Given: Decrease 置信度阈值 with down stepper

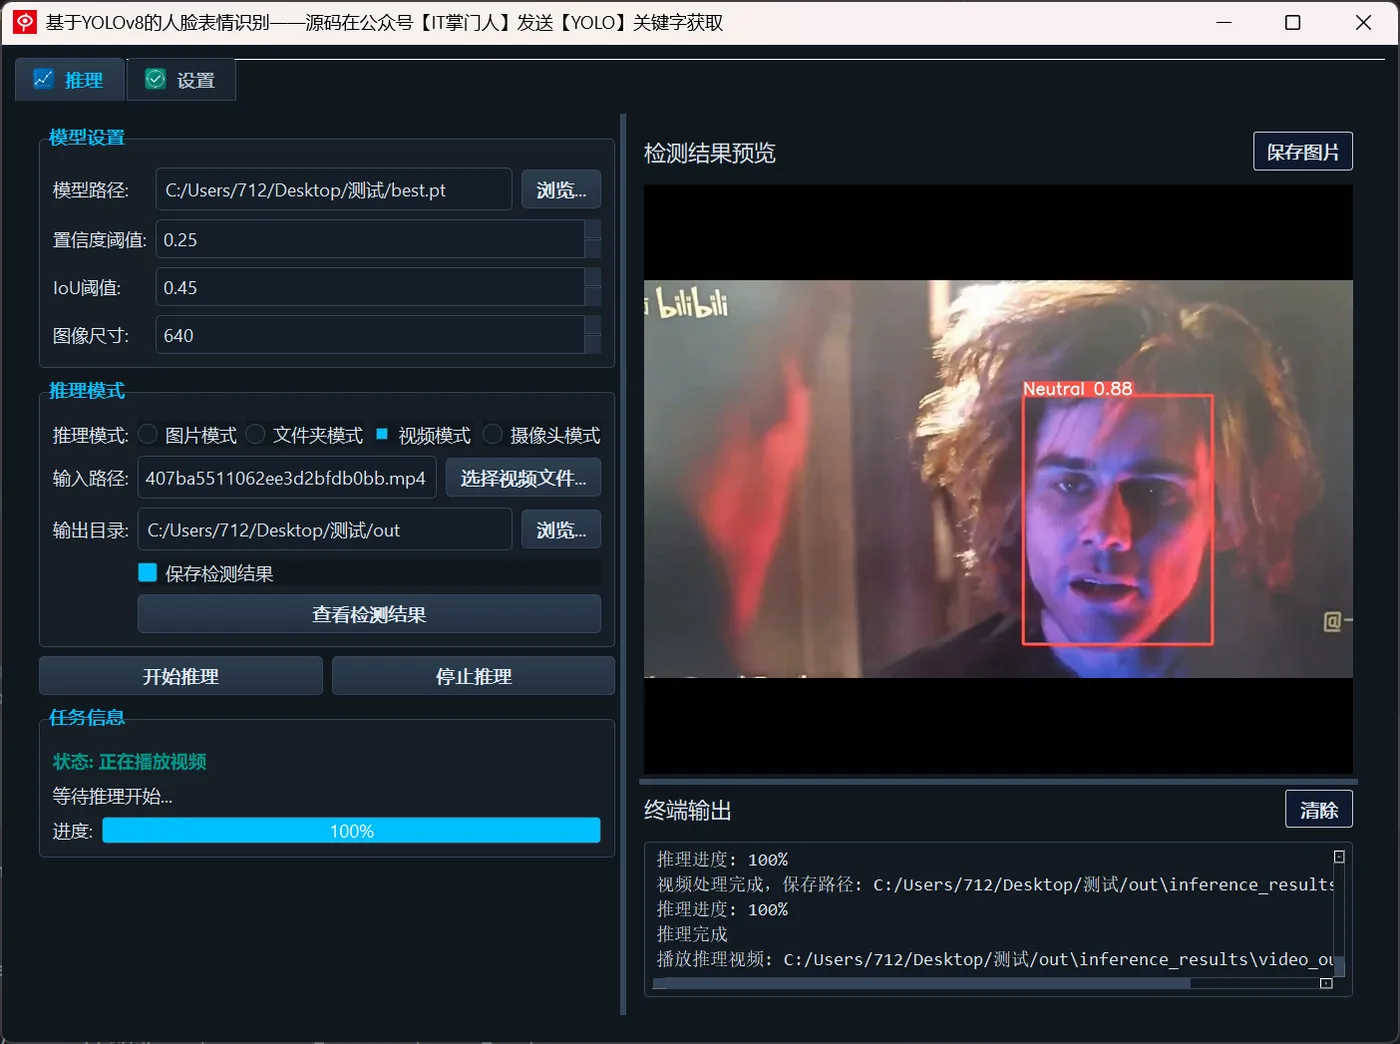Looking at the screenshot, I should point(593,249).
